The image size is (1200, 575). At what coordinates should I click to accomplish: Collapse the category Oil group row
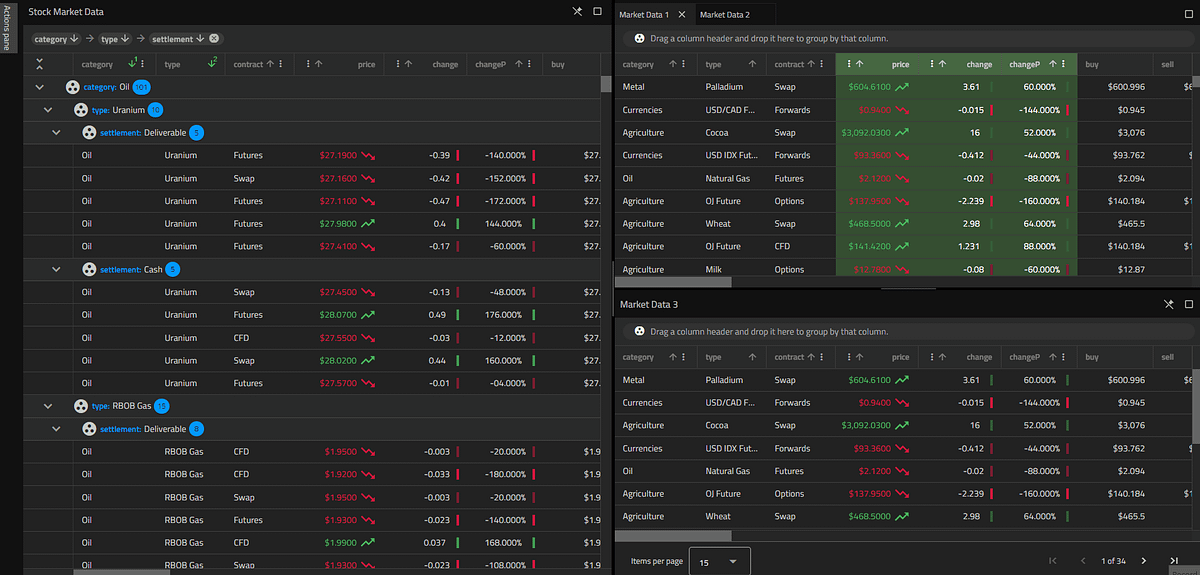pyautogui.click(x=40, y=87)
